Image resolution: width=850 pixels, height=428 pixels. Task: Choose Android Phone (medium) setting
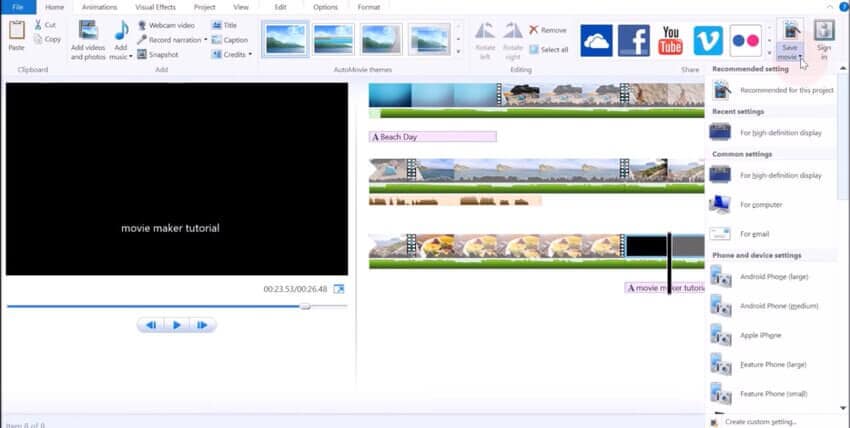click(772, 306)
